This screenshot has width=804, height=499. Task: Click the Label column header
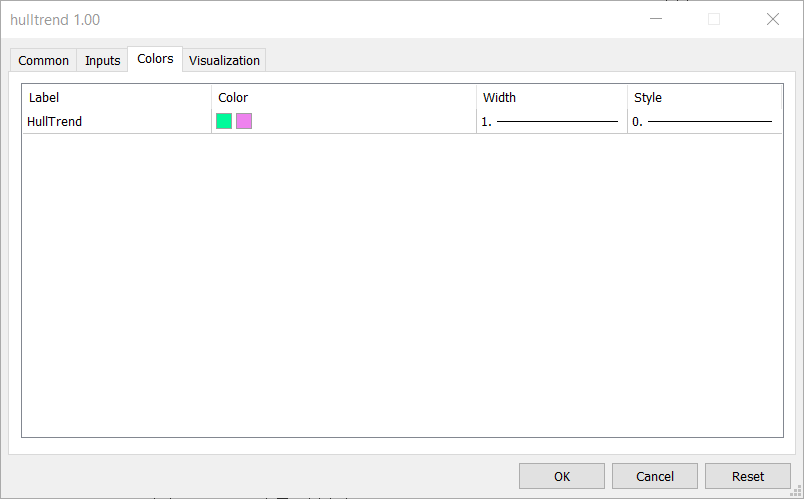[x=117, y=97]
